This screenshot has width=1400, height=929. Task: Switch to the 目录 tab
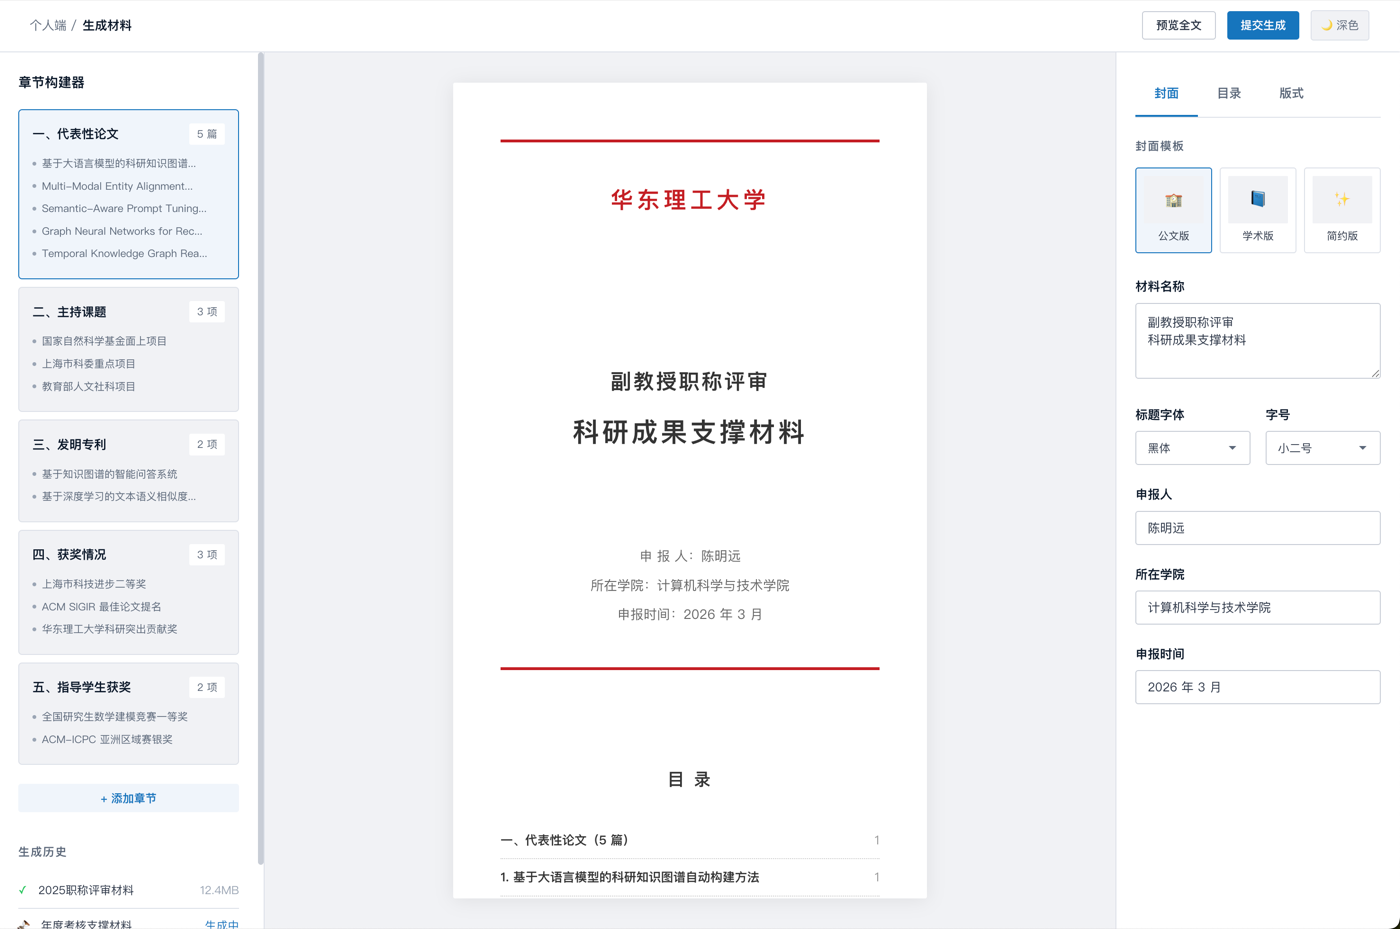pyautogui.click(x=1228, y=93)
